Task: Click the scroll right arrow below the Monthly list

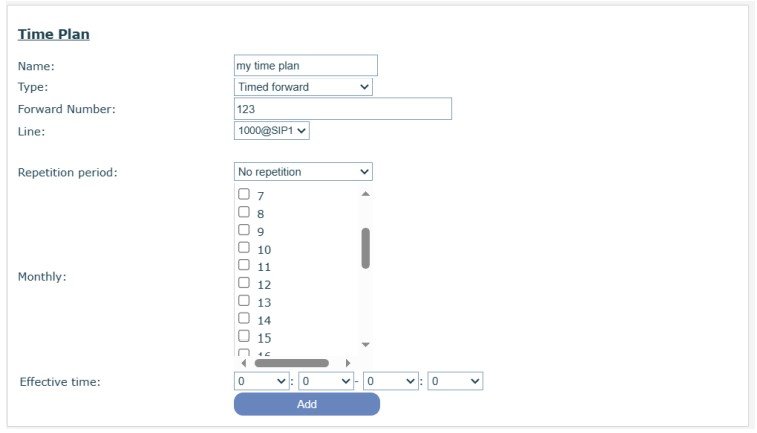Action: (x=348, y=363)
